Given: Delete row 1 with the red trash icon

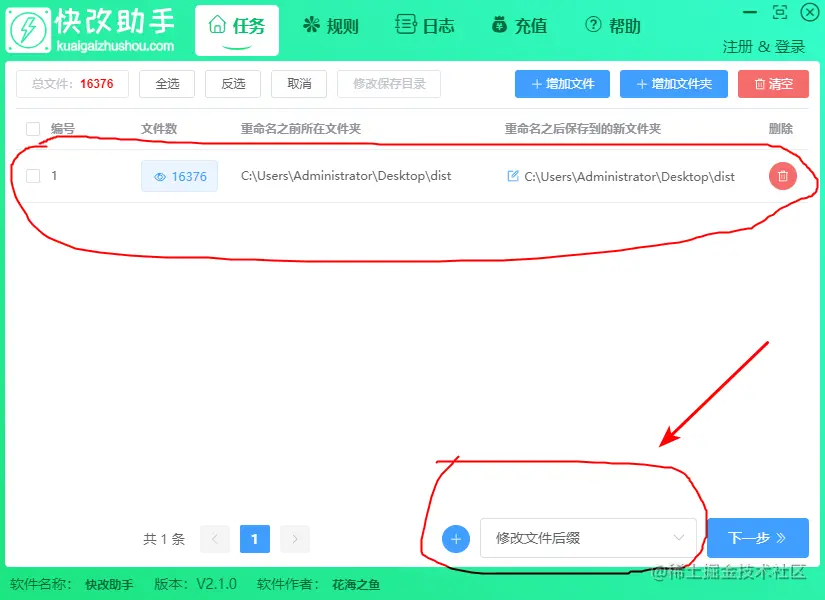Looking at the screenshot, I should (x=782, y=176).
